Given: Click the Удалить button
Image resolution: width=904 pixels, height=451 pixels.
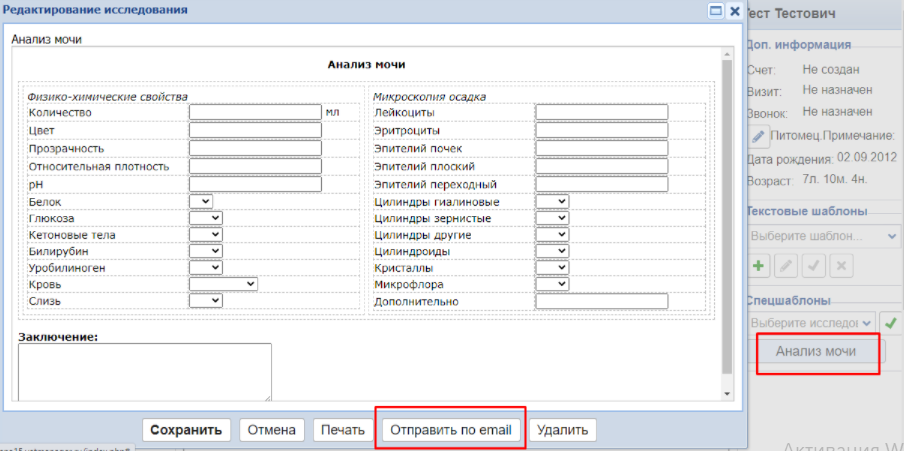Looking at the screenshot, I should click(563, 430).
